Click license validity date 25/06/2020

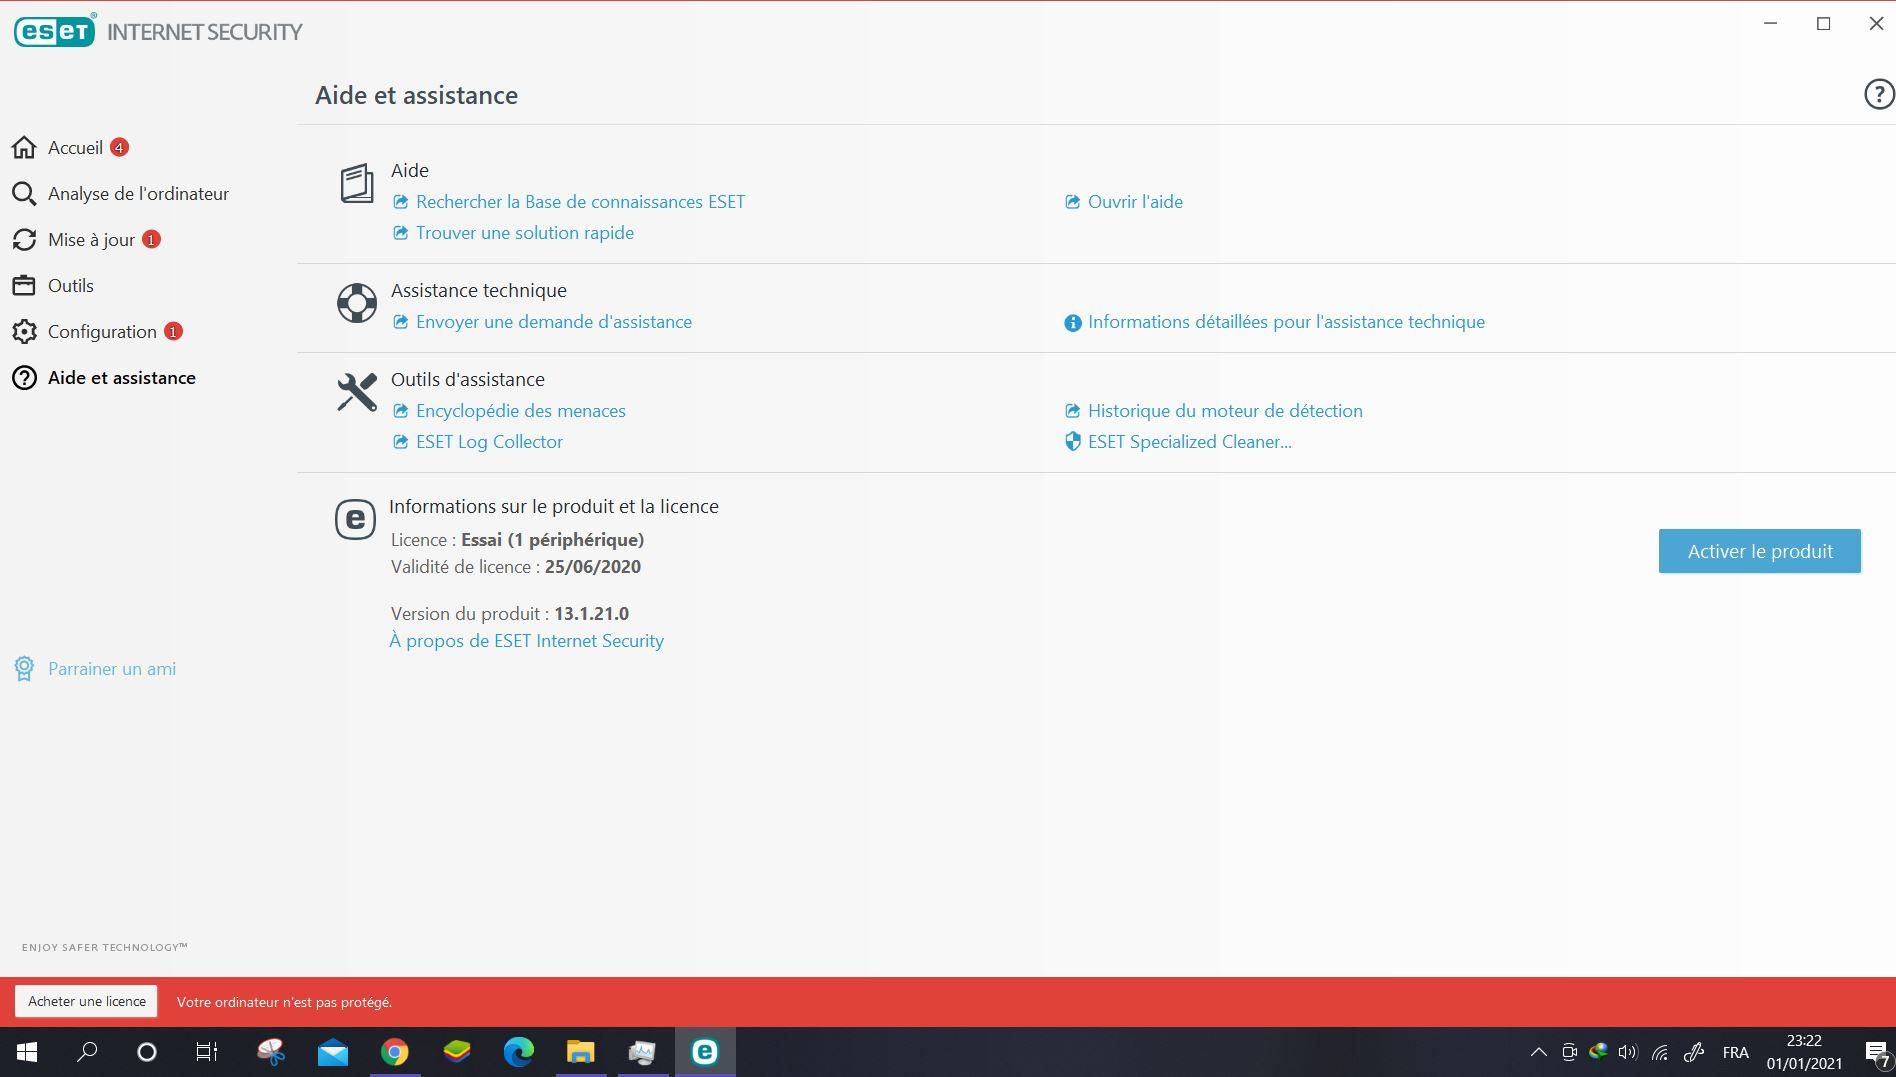593,567
